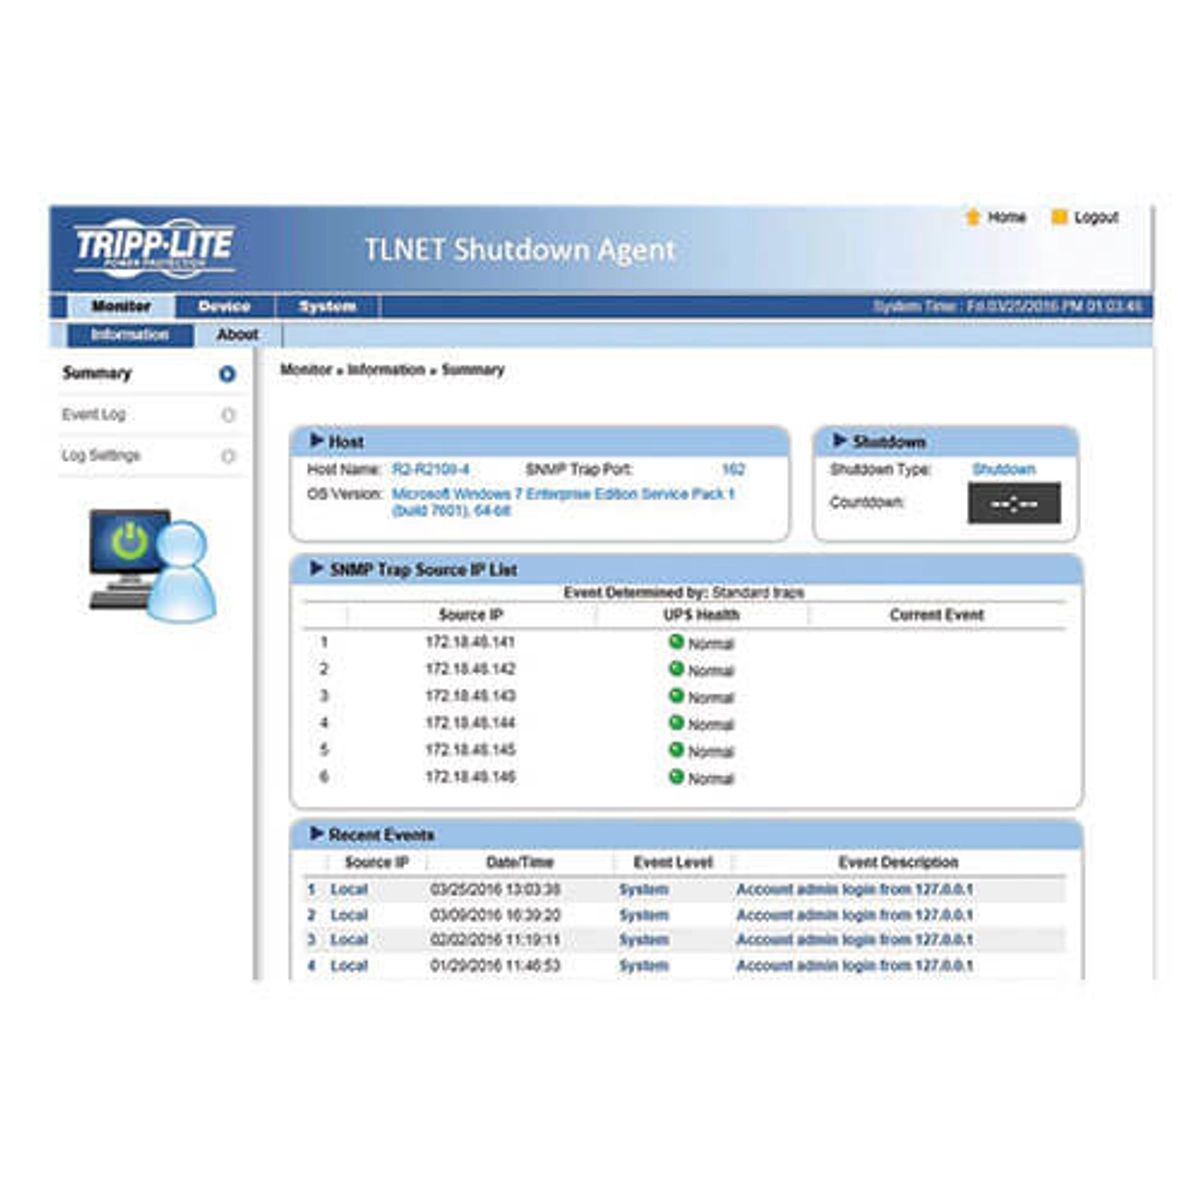Switch to the Information sub-tab

[x=130, y=334]
